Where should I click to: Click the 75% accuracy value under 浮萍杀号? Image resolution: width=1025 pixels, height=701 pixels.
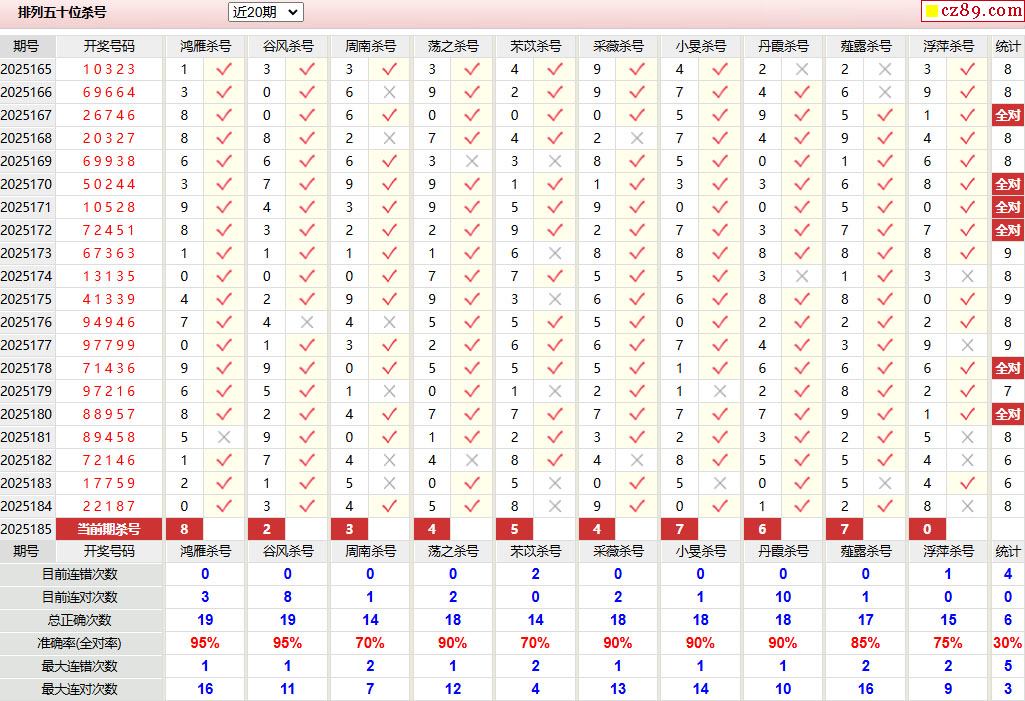(x=948, y=643)
